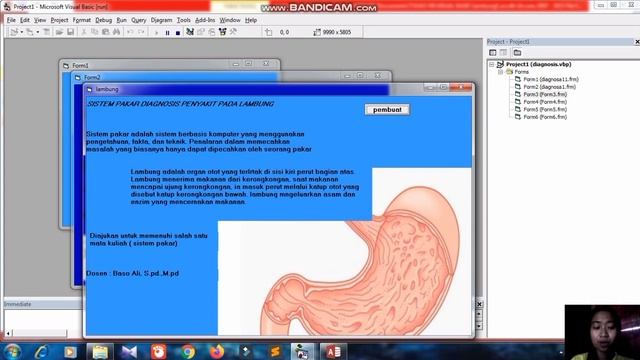The image size is (640, 360).
Task: Click the Redo toolbar icon
Action: pyautogui.click(x=141, y=32)
